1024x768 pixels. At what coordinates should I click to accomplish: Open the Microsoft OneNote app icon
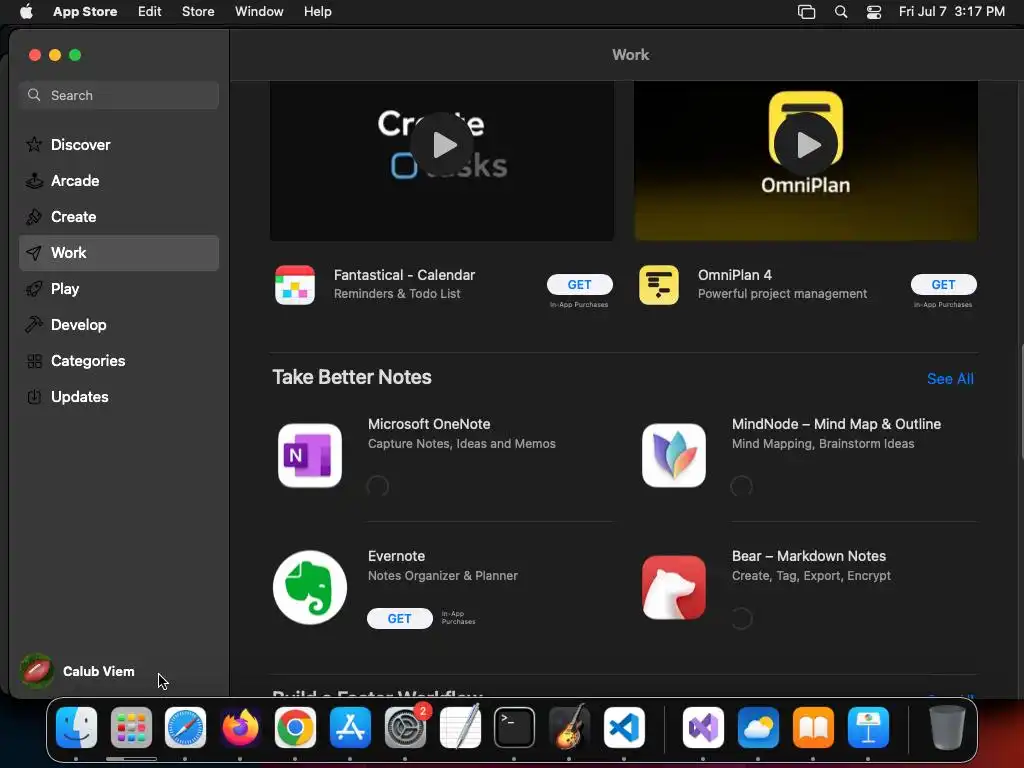tap(310, 455)
